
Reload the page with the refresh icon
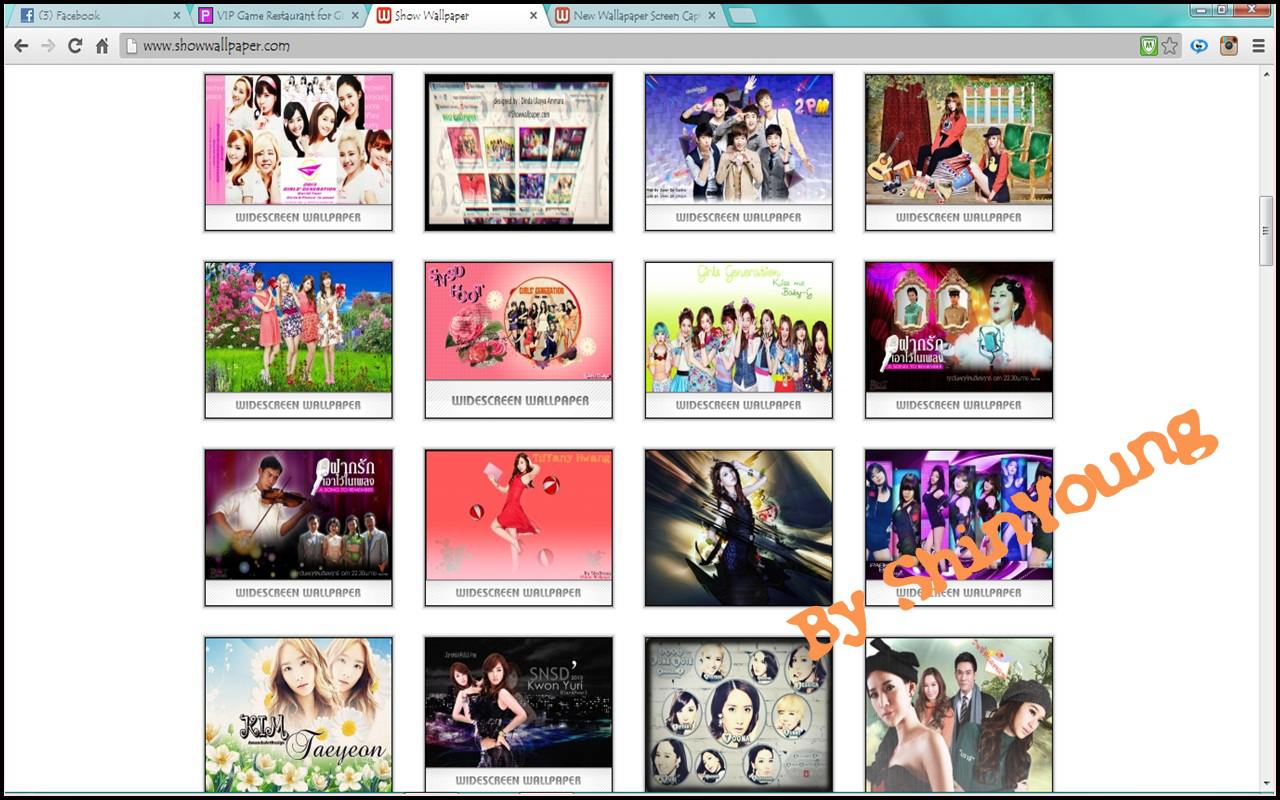click(75, 46)
